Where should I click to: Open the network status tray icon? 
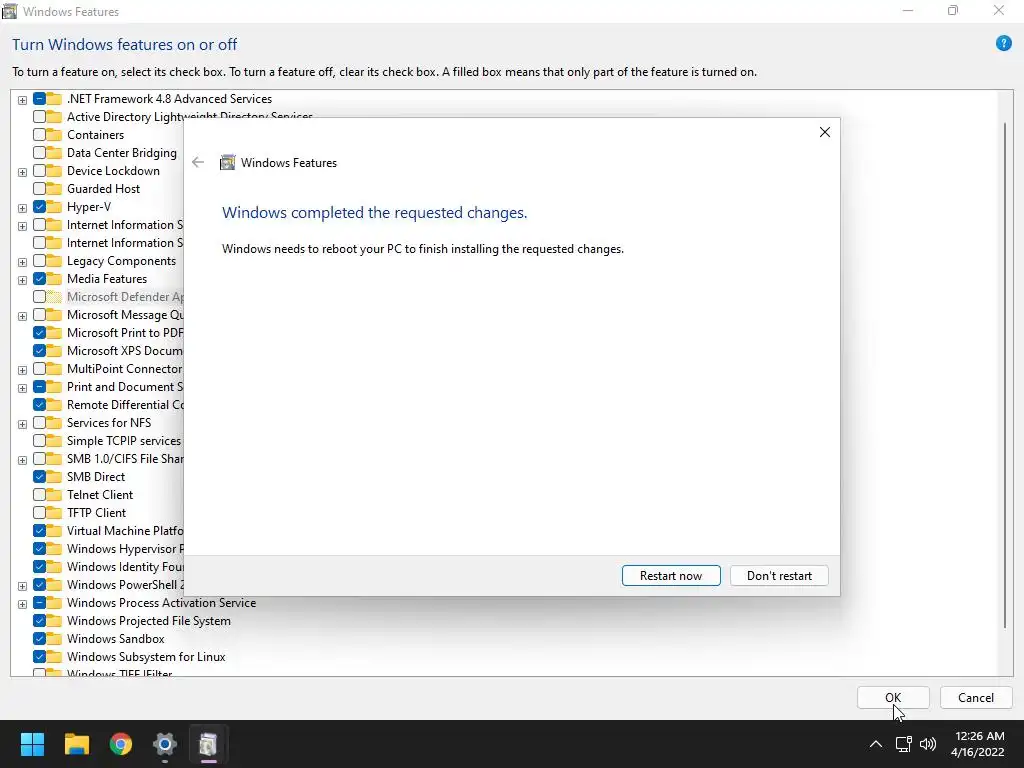pos(903,744)
